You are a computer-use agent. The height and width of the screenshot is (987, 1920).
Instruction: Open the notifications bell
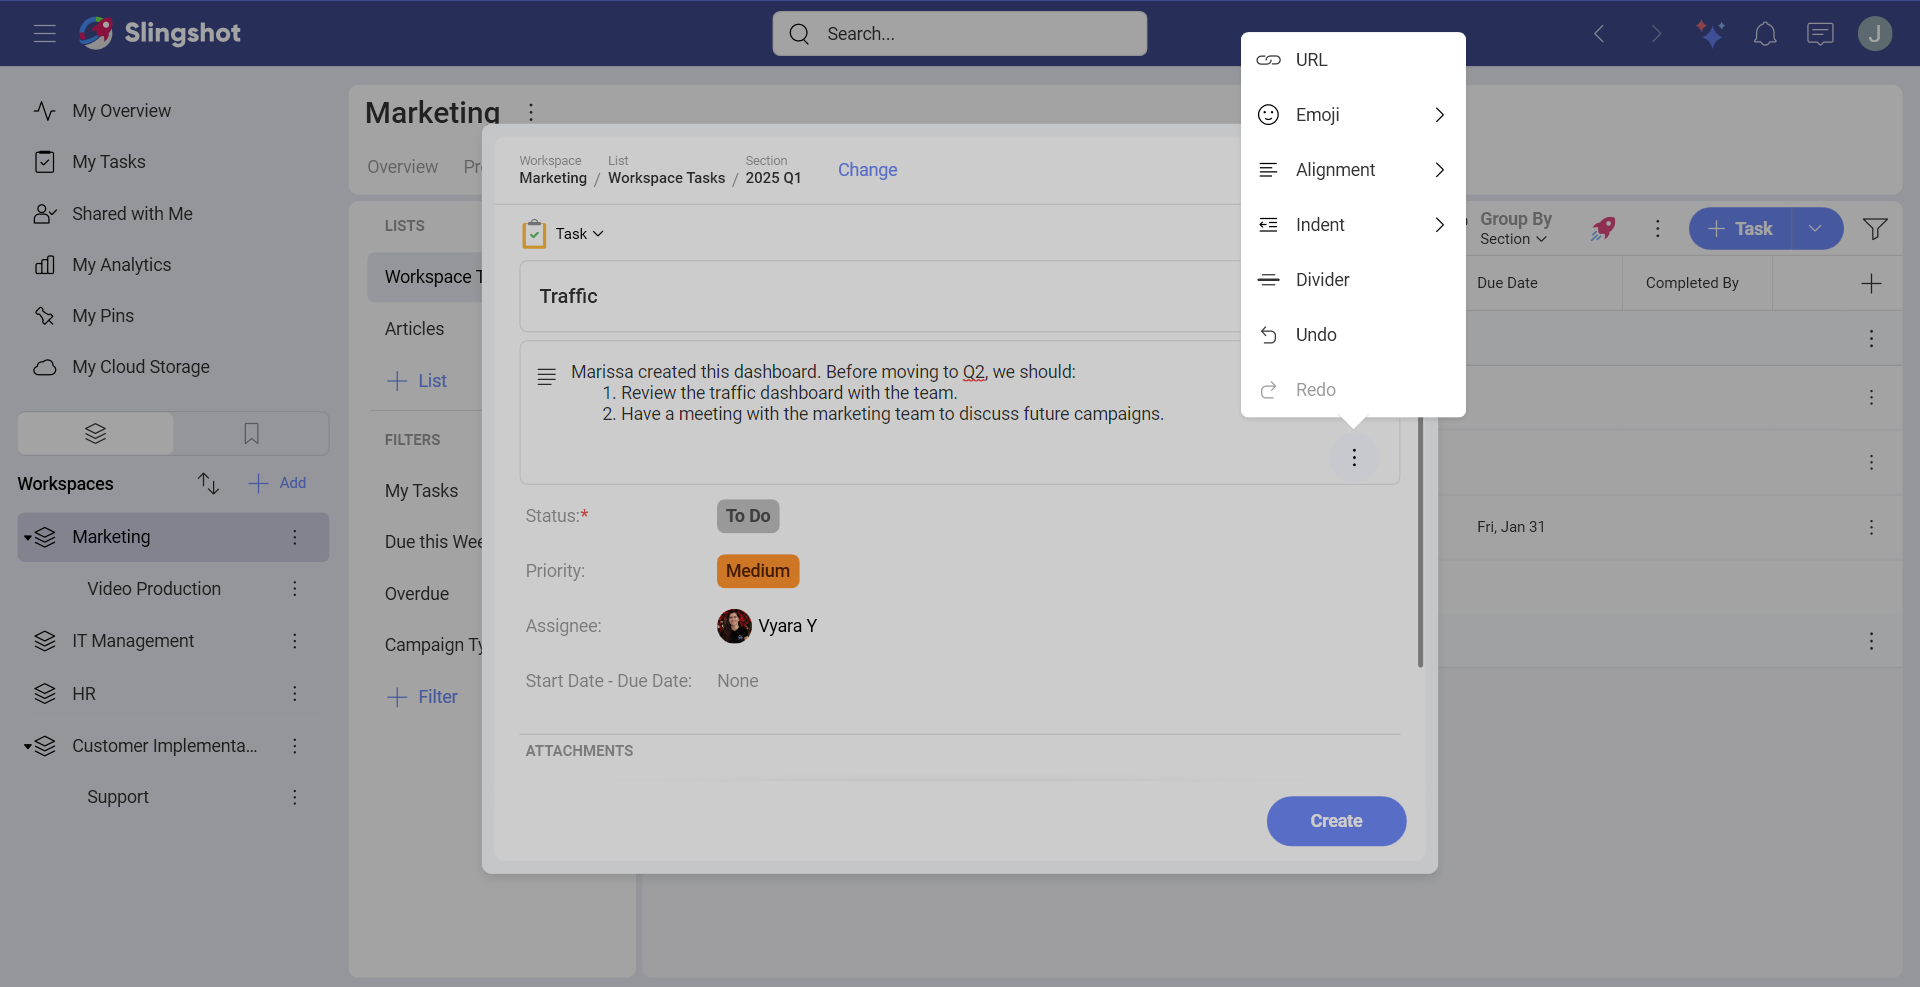click(x=1765, y=34)
